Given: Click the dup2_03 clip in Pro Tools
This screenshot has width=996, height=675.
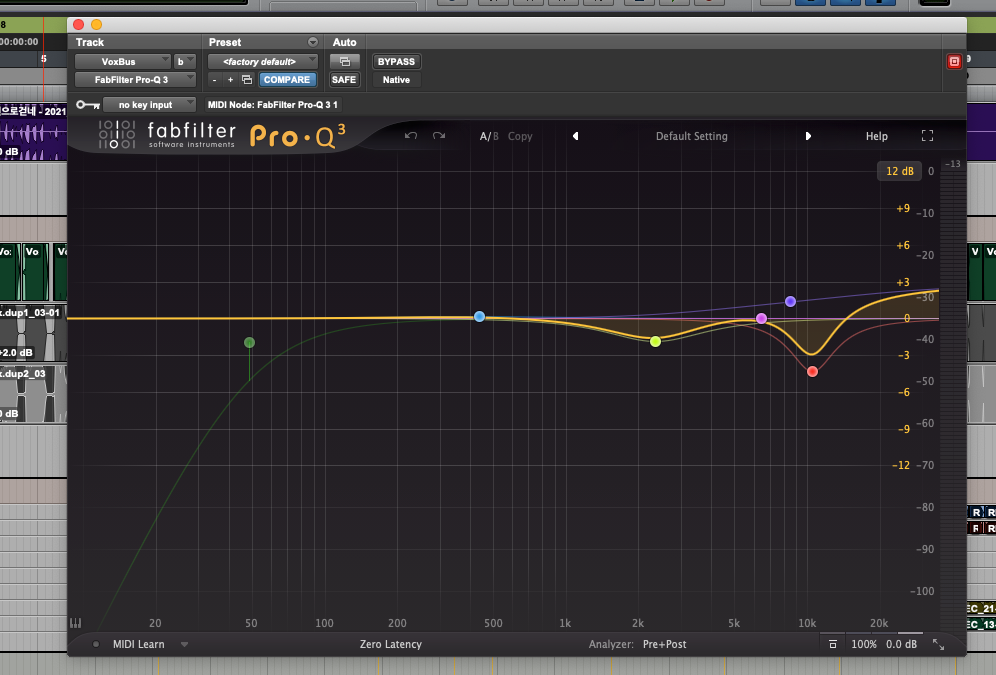Looking at the screenshot, I should (33, 394).
